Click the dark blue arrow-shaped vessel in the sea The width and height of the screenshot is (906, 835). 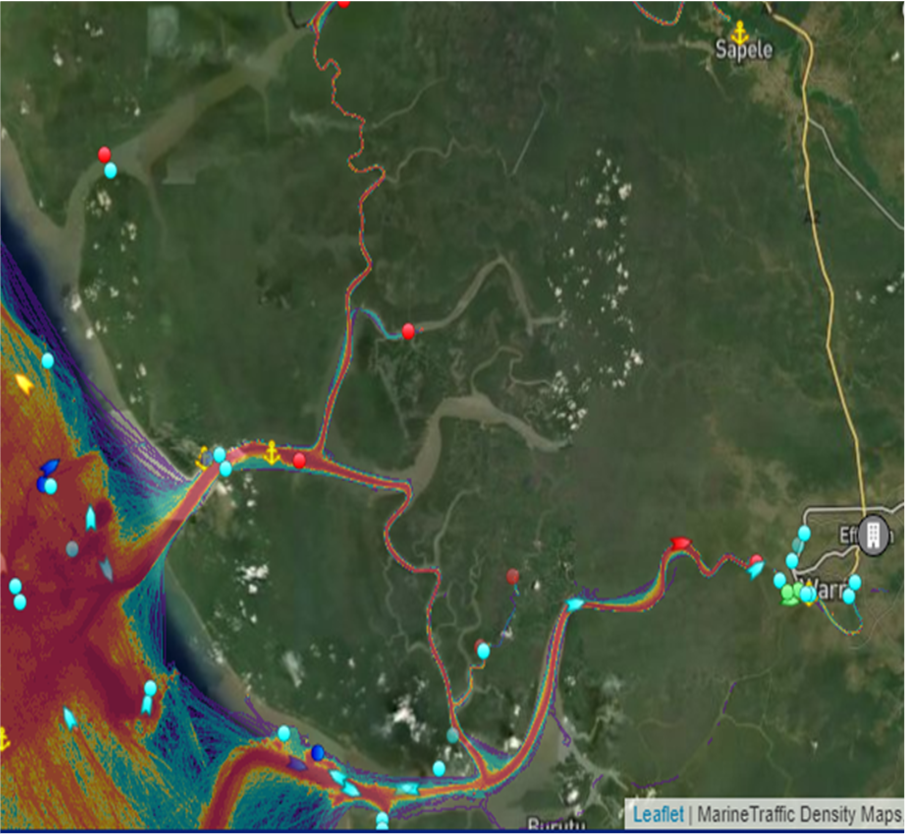coord(49,466)
